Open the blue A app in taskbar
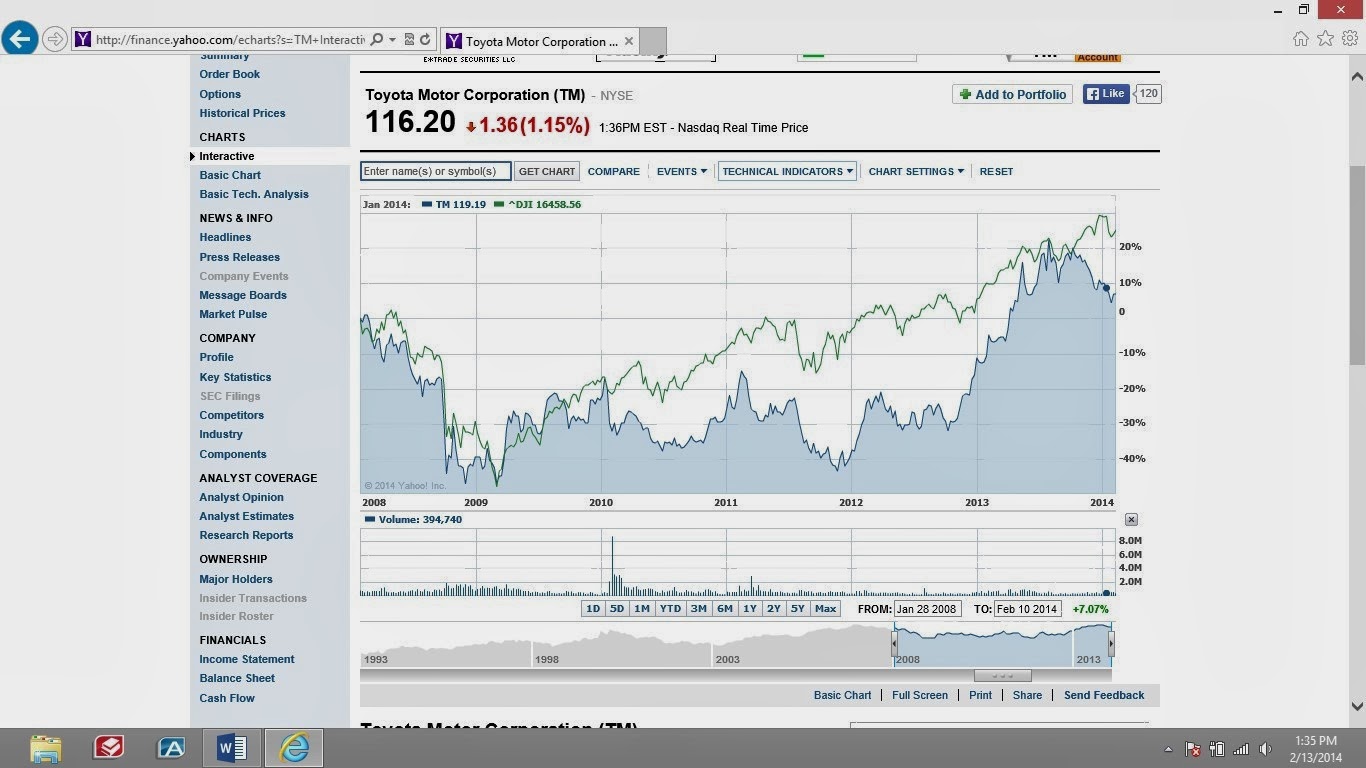The width and height of the screenshot is (1366, 768). 171,748
